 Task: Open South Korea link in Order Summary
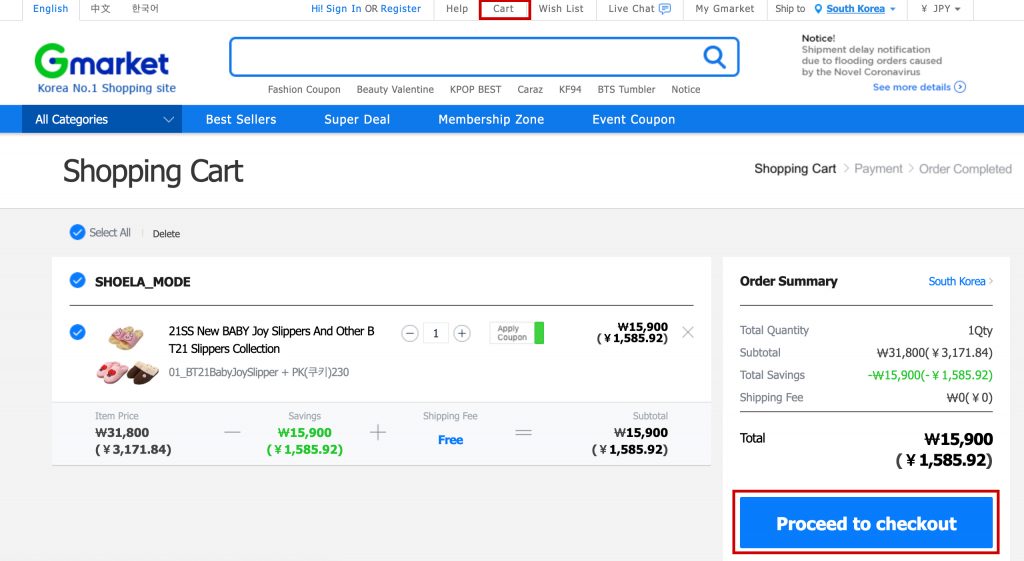960,281
